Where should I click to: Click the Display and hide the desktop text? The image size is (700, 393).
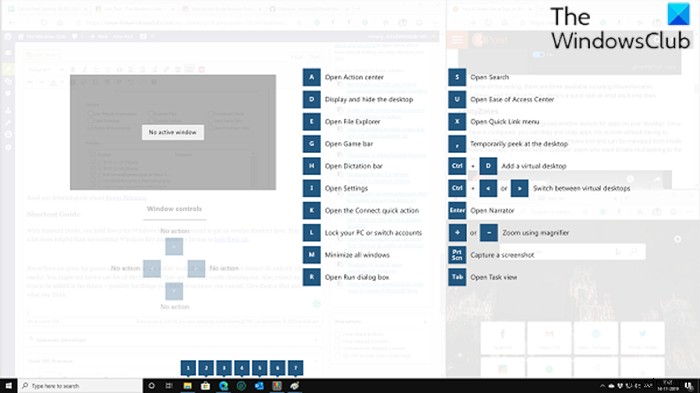click(369, 99)
